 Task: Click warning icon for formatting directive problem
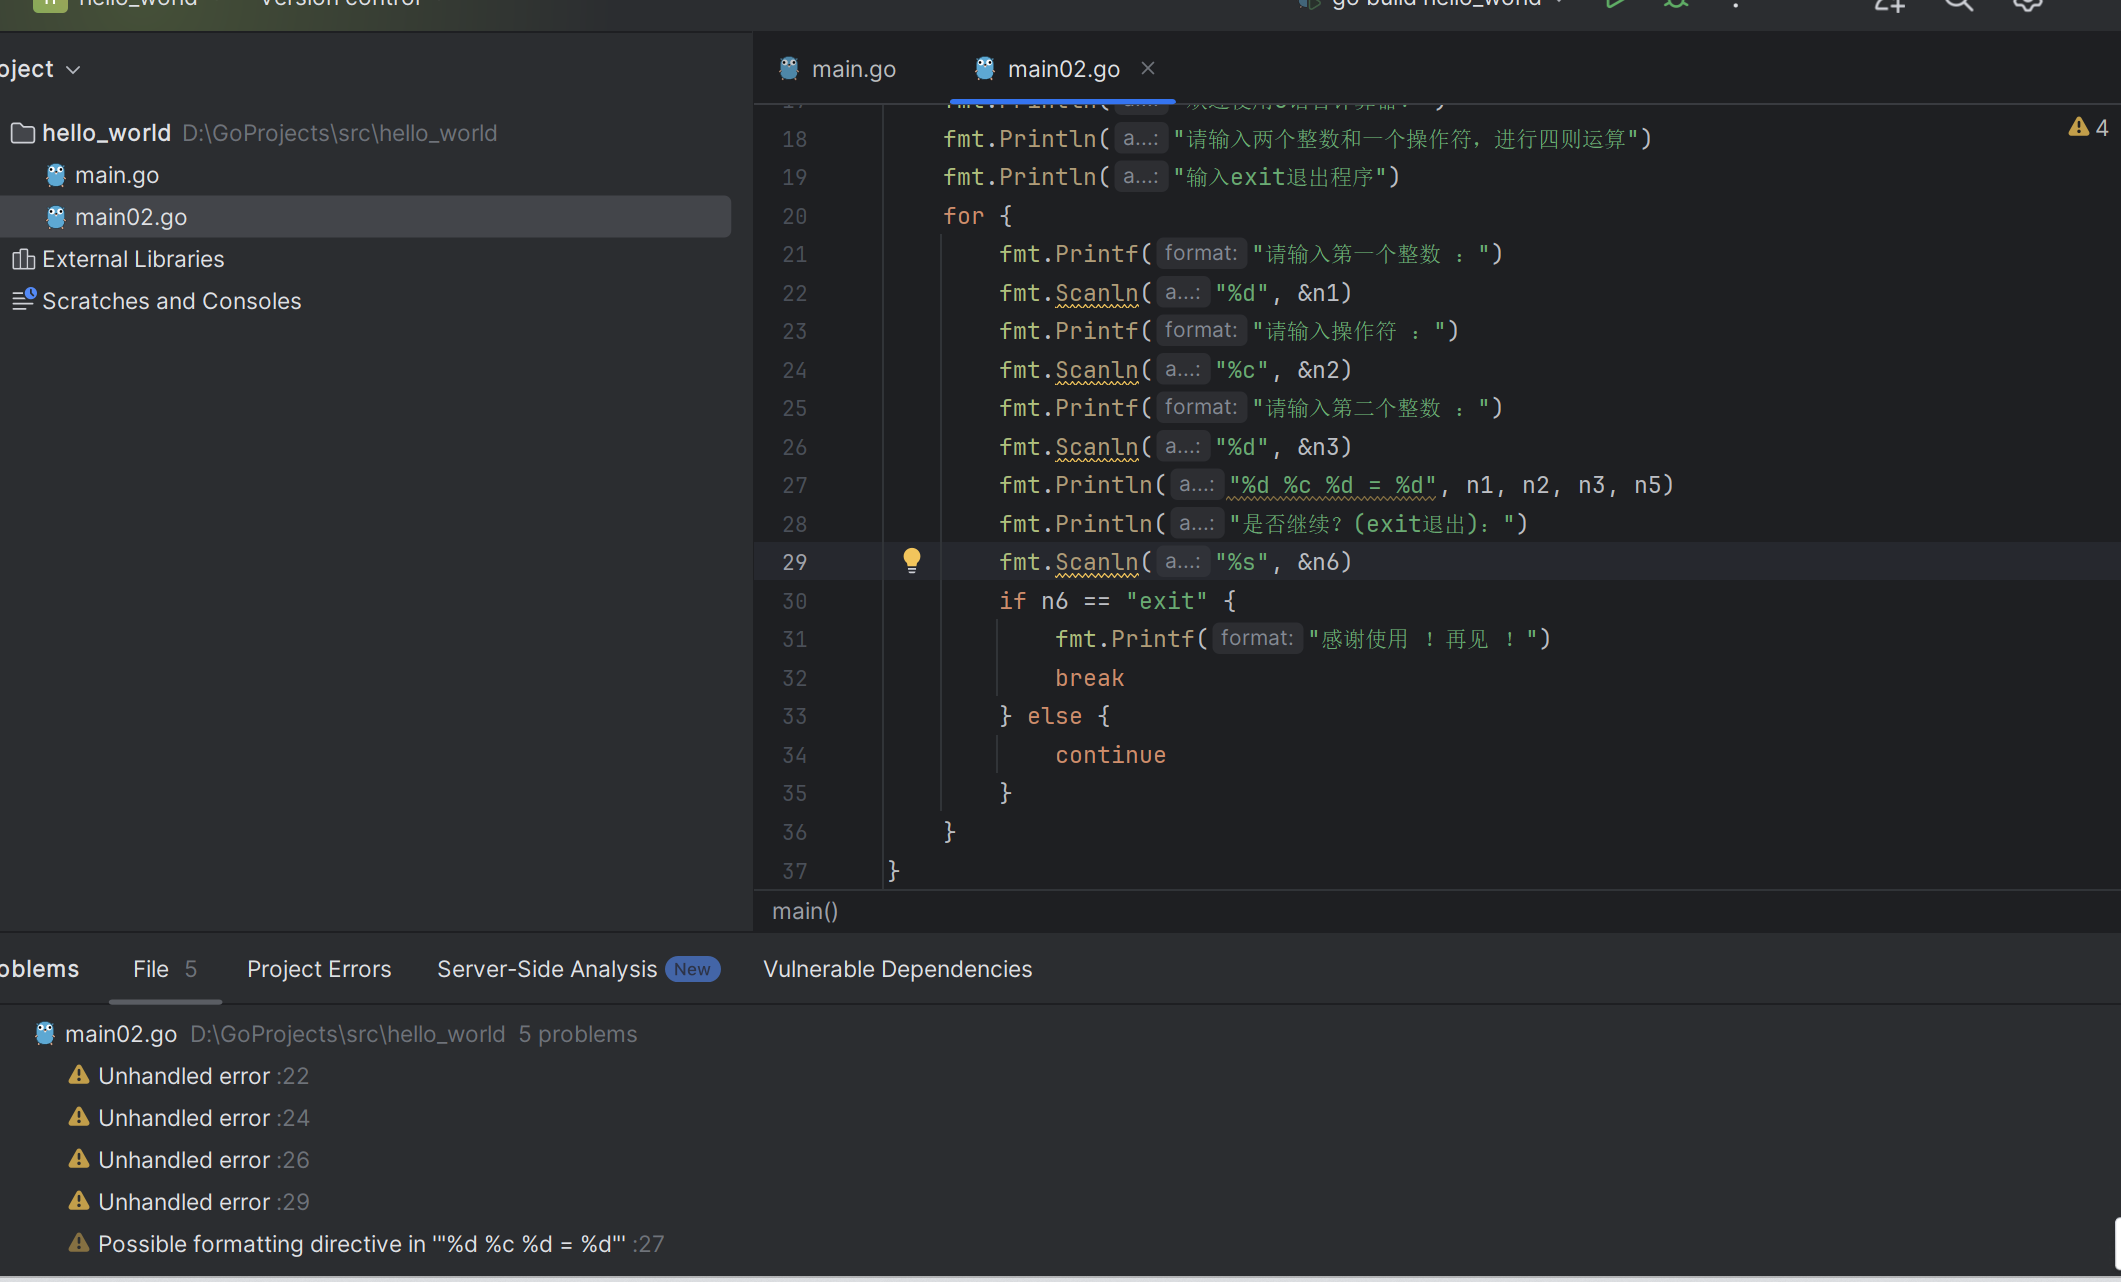point(78,1243)
